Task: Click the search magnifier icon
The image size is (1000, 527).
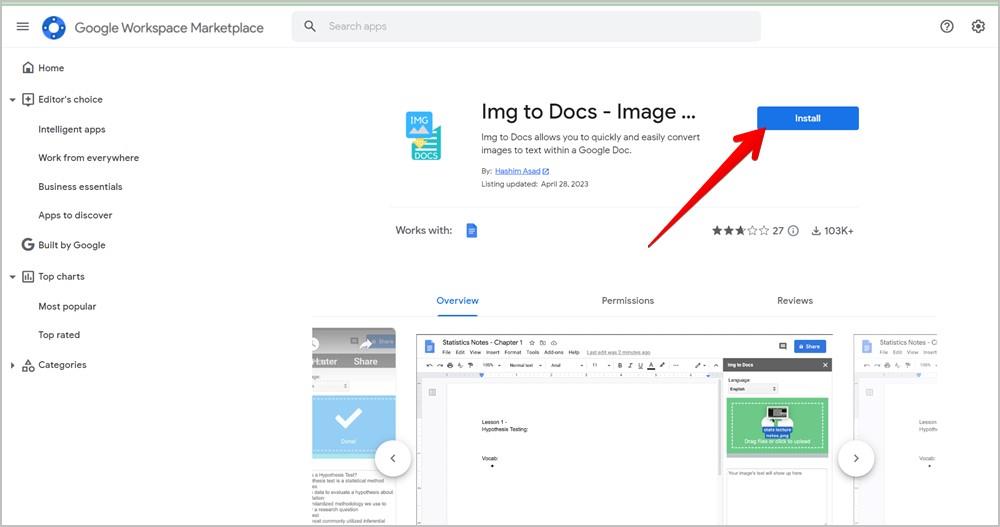Action: (310, 26)
